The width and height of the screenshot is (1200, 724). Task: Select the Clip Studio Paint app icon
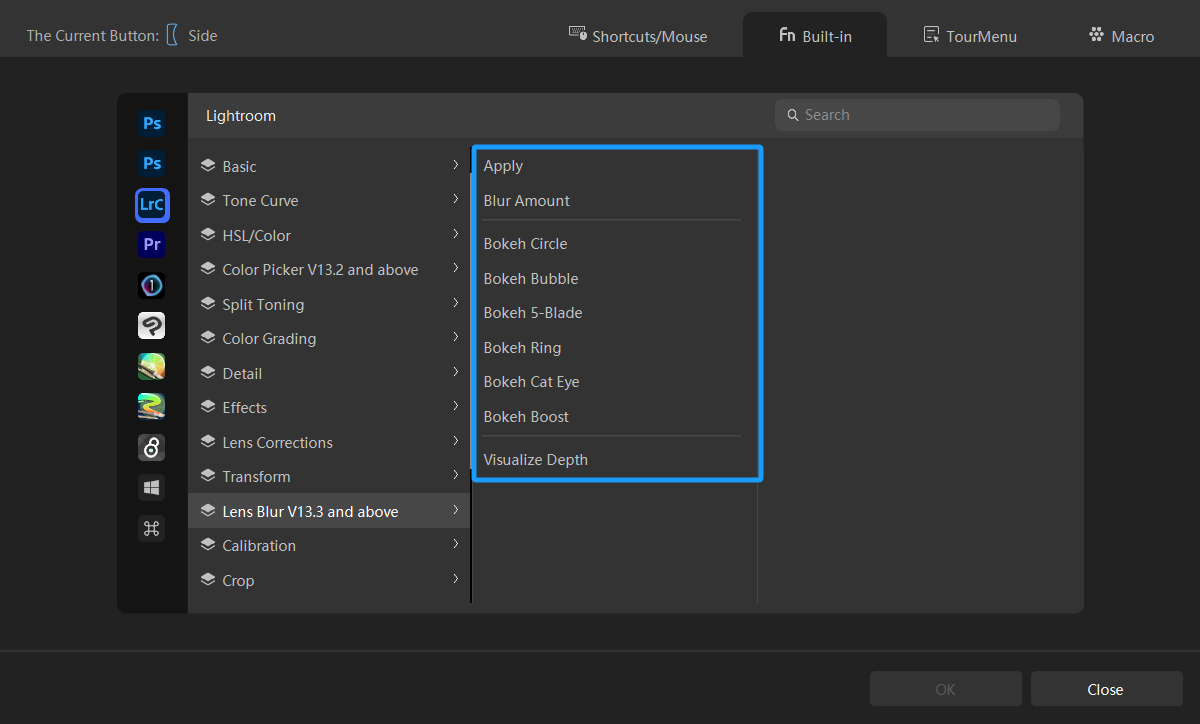tap(152, 326)
